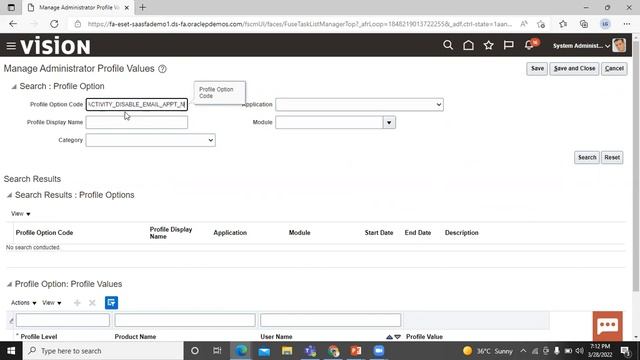Go to Home via house icon

468,45
